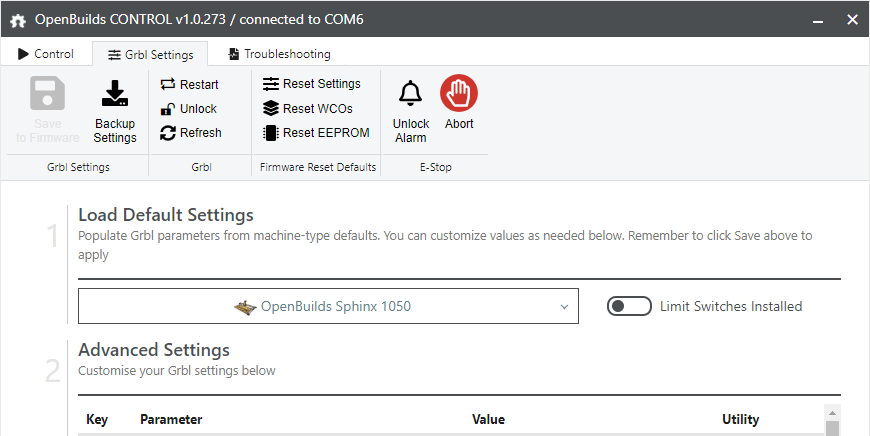Image resolution: width=870 pixels, height=436 pixels.
Task: Click the Utility column header
Action: pyautogui.click(x=740, y=419)
